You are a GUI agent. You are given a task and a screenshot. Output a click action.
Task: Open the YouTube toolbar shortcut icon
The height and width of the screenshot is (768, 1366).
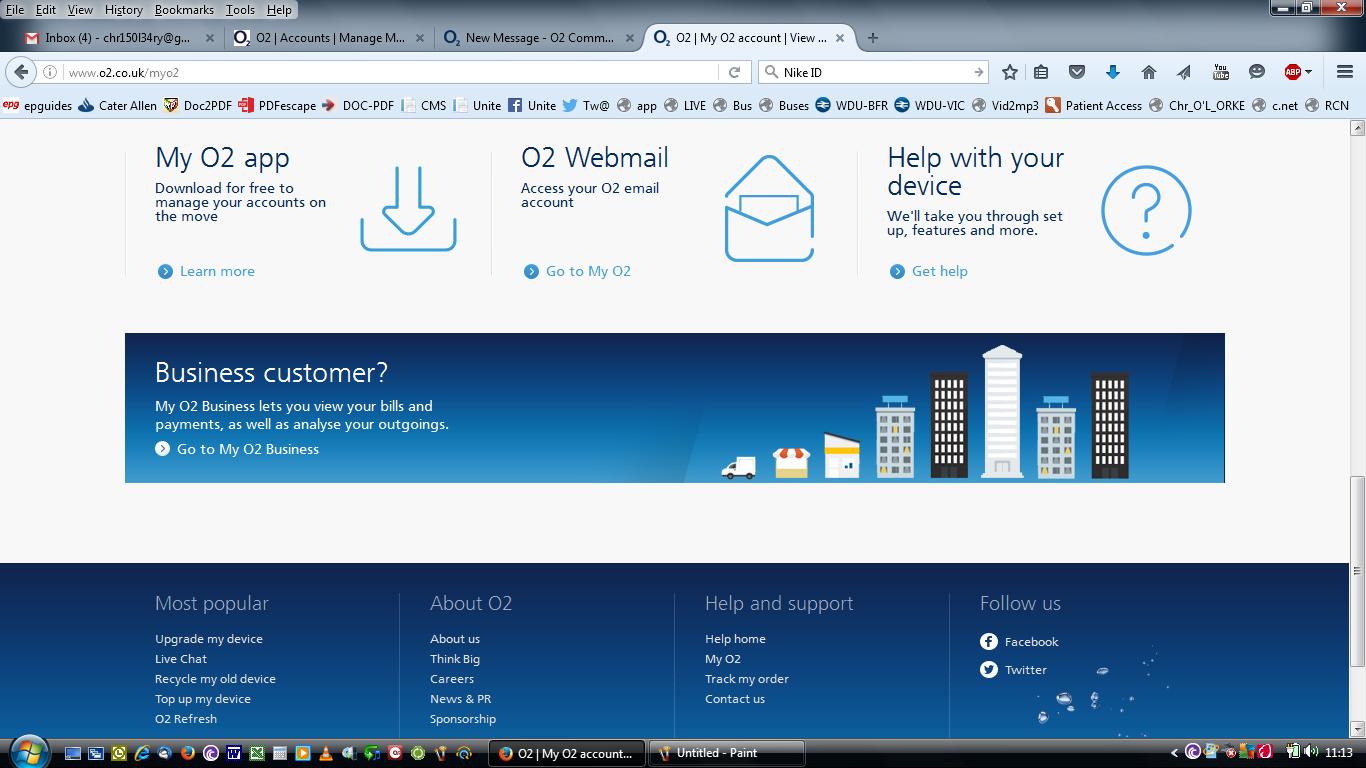tap(1220, 72)
